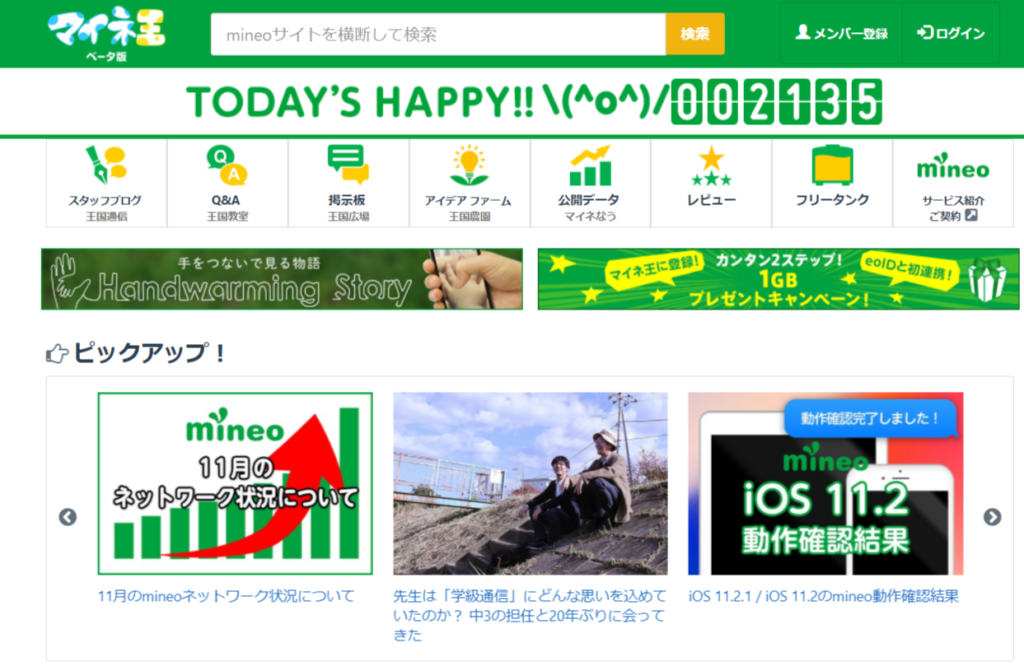1024x666 pixels.
Task: Open the 11月のmineoネットワーク状況について link
Action: point(226,596)
